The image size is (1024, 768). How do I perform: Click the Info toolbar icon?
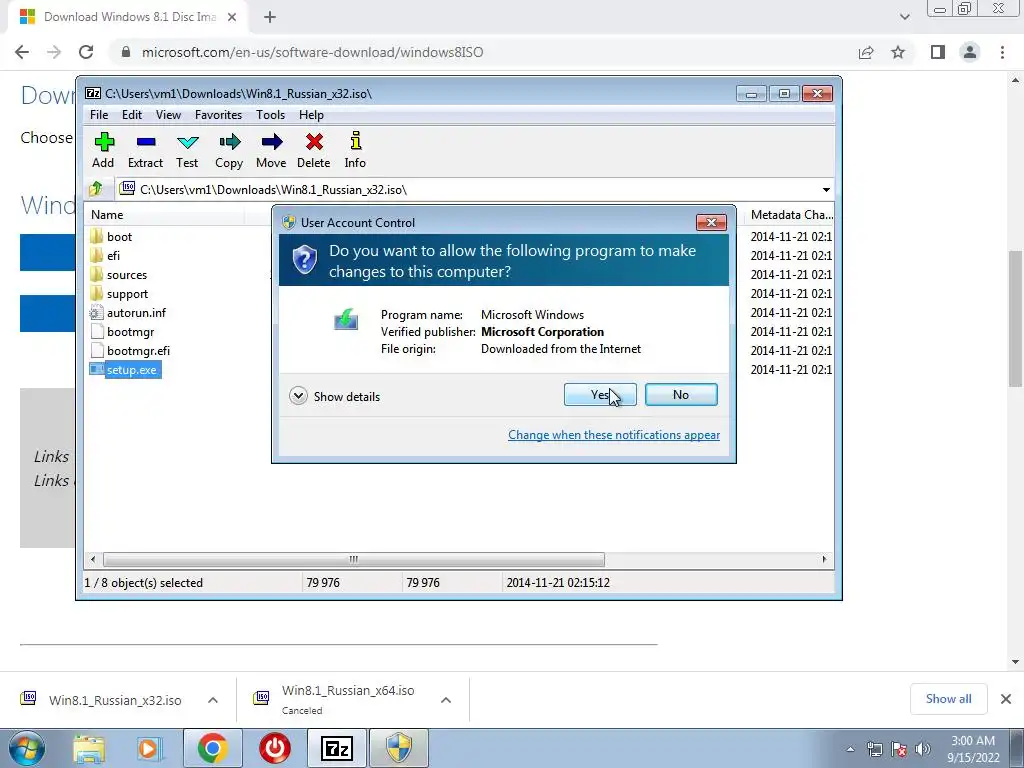click(x=355, y=151)
